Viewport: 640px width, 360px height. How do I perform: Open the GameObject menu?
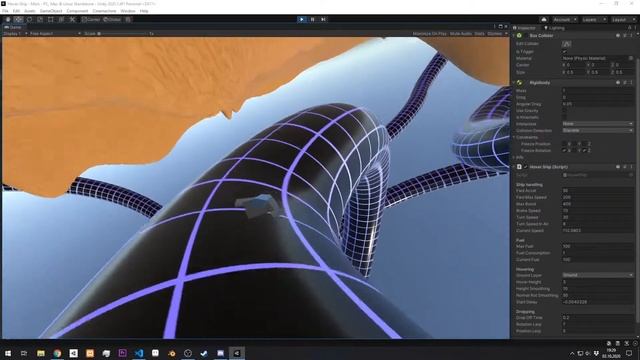[51, 11]
